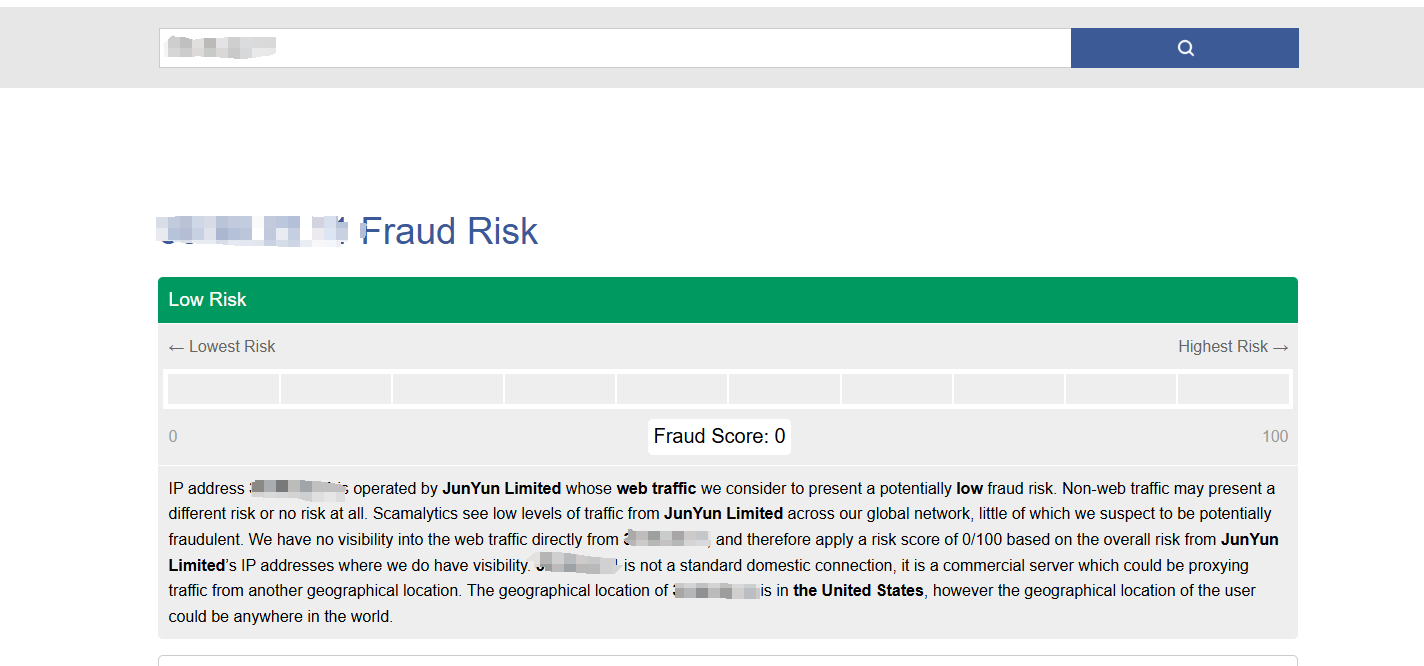This screenshot has height=666, width=1424.
Task: Click 'JunYun Limited' after 'operated by'
Action: click(501, 489)
